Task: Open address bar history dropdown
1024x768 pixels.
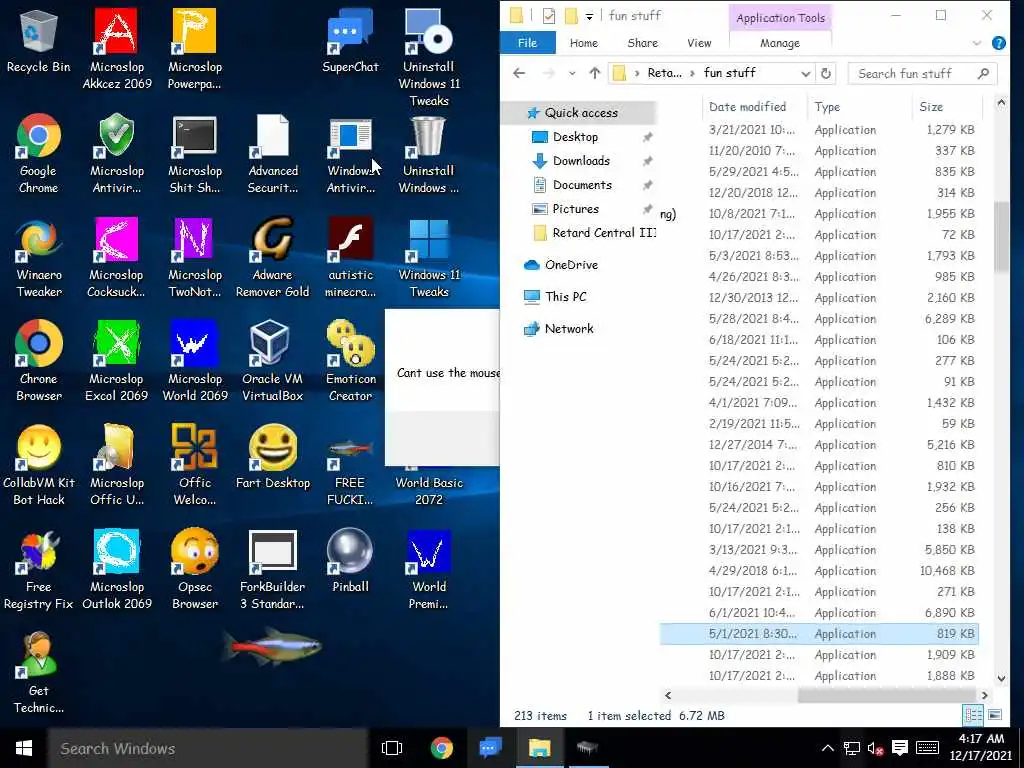Action: coord(806,73)
